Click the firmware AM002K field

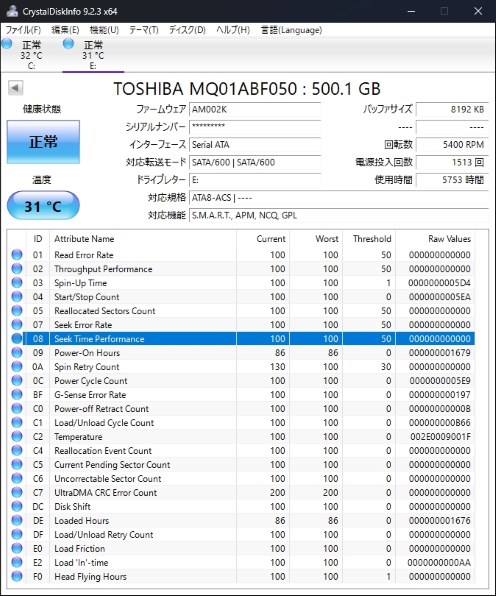pyautogui.click(x=255, y=109)
